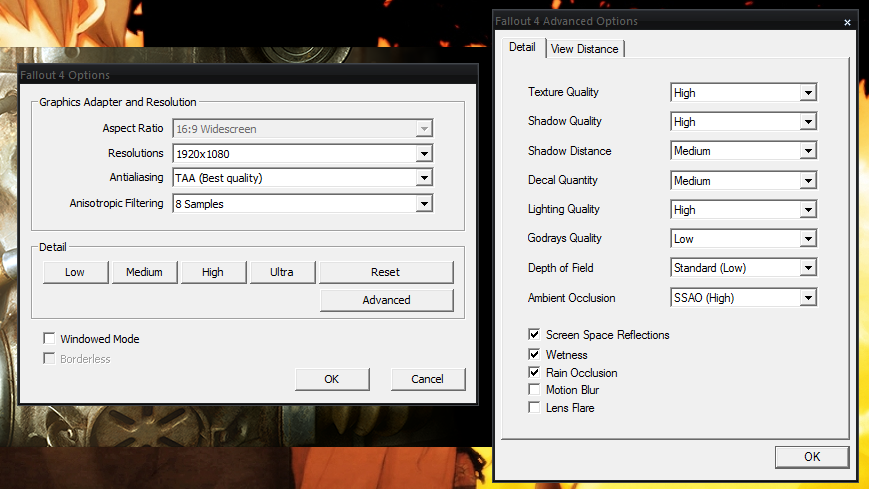Click the Borderless checkbox
The image size is (869, 489).
(49, 358)
